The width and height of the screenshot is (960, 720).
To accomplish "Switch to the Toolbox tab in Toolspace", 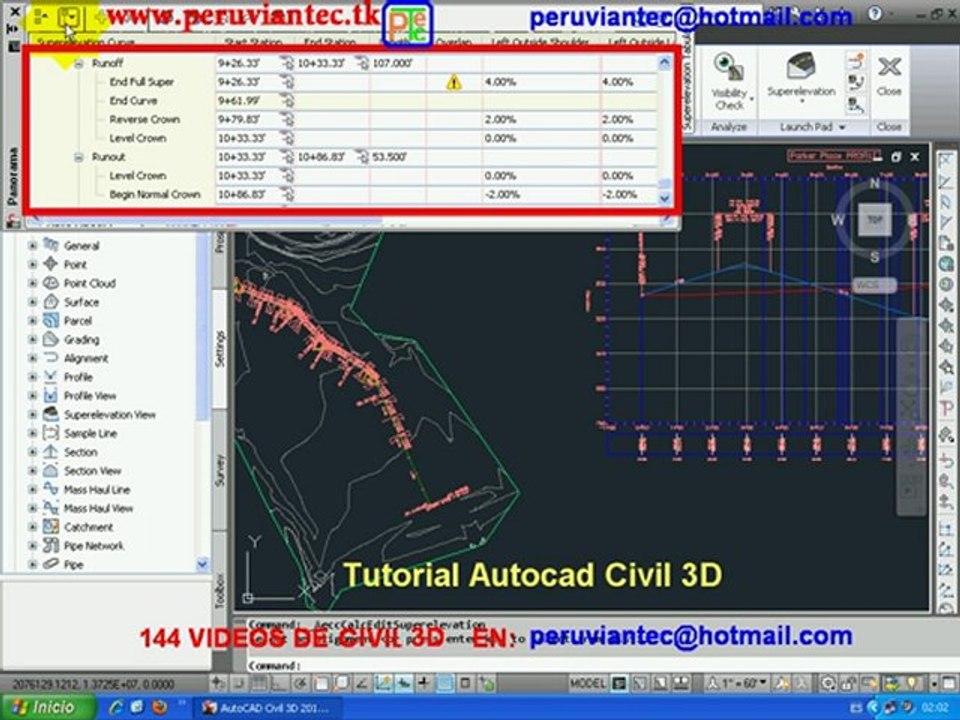I will tap(220, 591).
